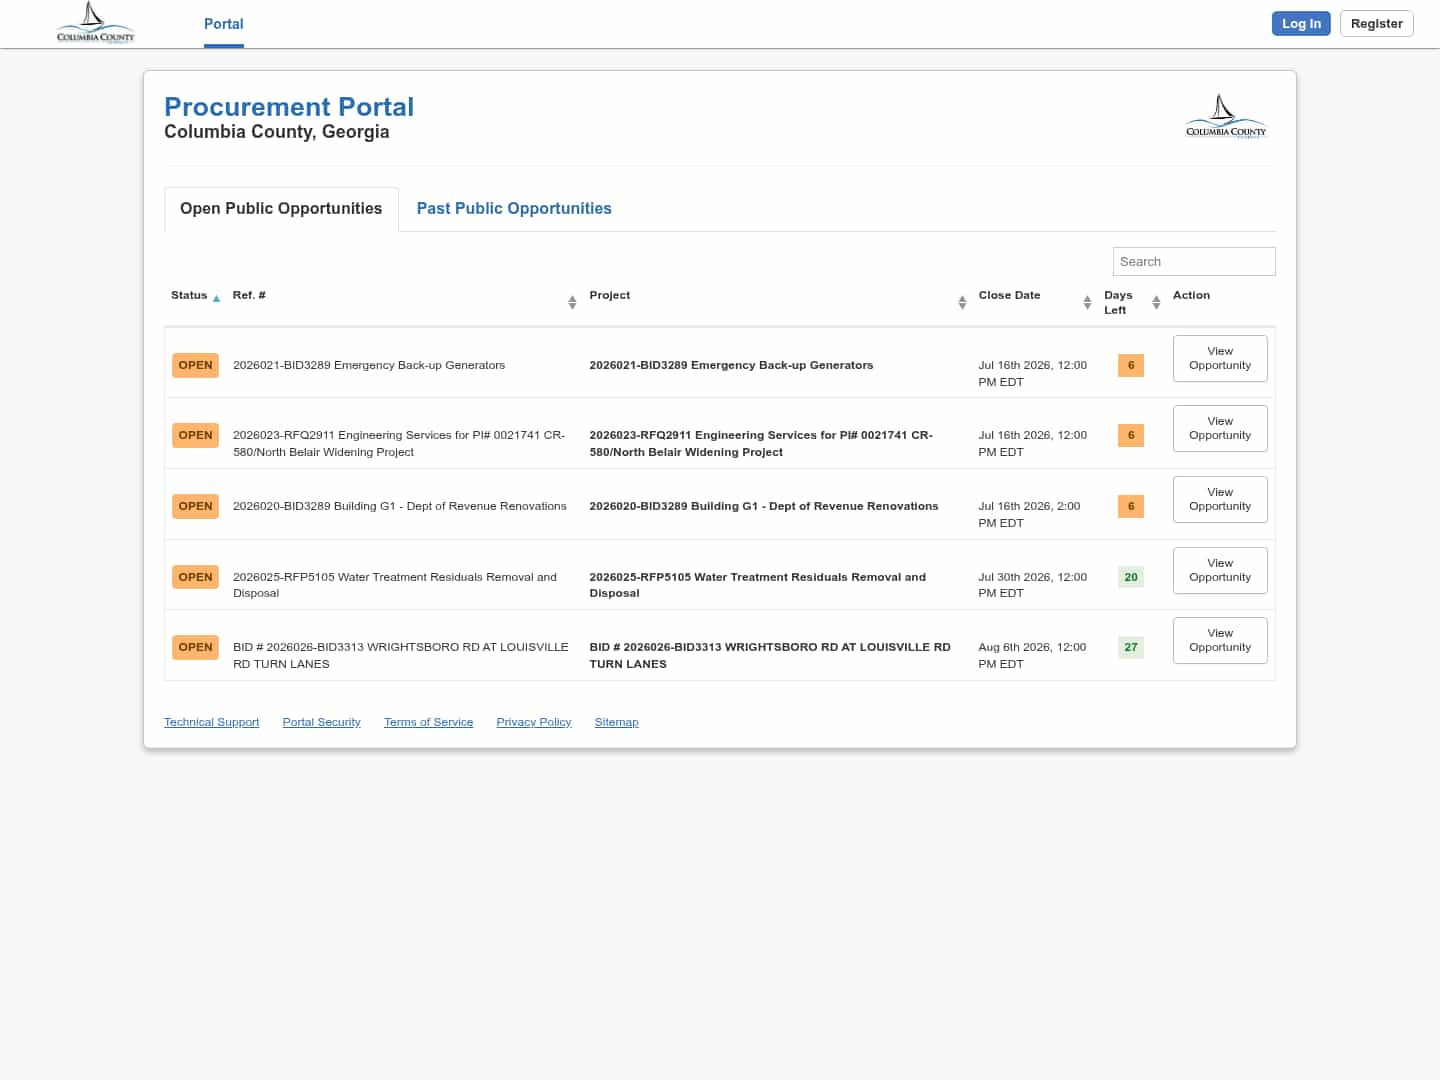Click the Columbia County logo beside portal title

click(x=1226, y=117)
